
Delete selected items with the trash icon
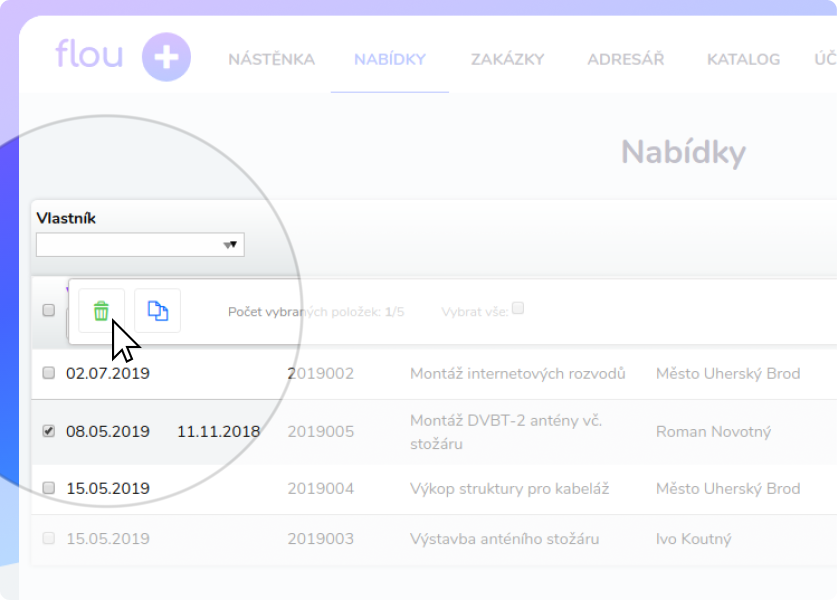101,311
